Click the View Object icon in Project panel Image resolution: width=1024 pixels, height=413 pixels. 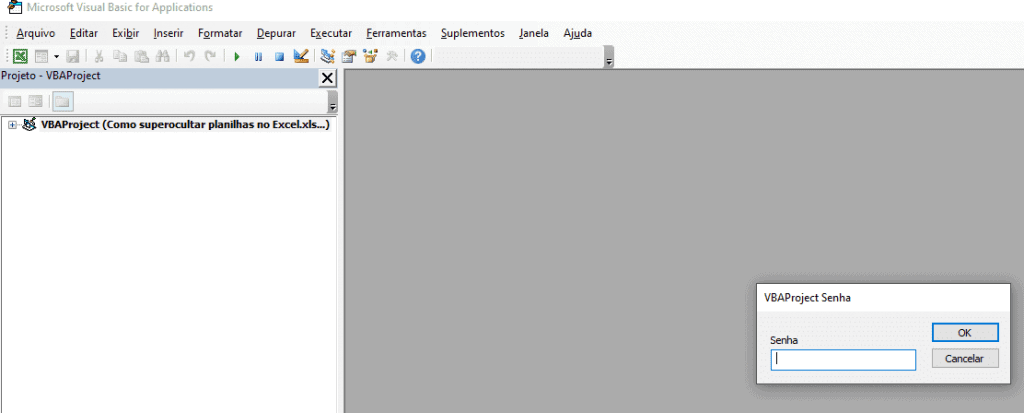[x=35, y=101]
